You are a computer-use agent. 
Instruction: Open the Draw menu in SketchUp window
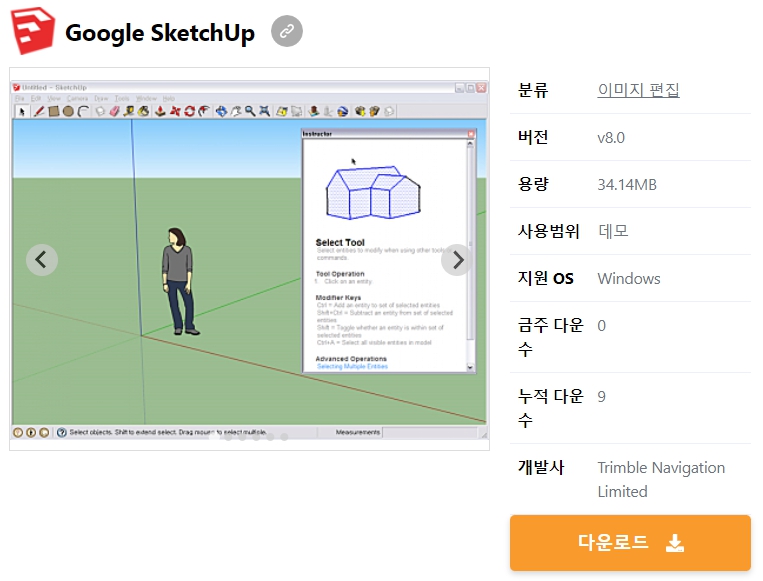(101, 98)
